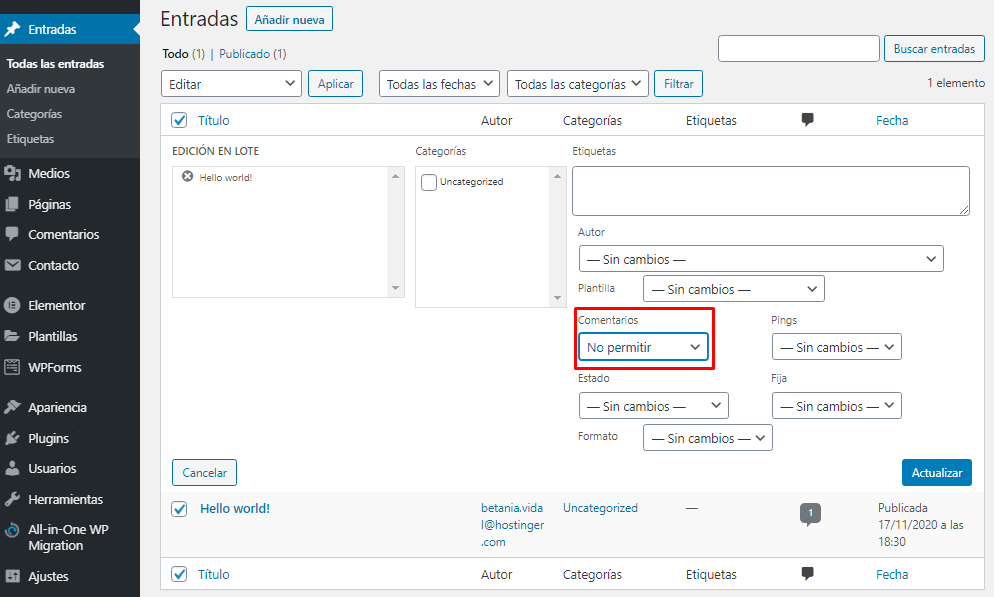This screenshot has height=597, width=994.
Task: Open the Todas las categorías dropdown
Action: 578,84
